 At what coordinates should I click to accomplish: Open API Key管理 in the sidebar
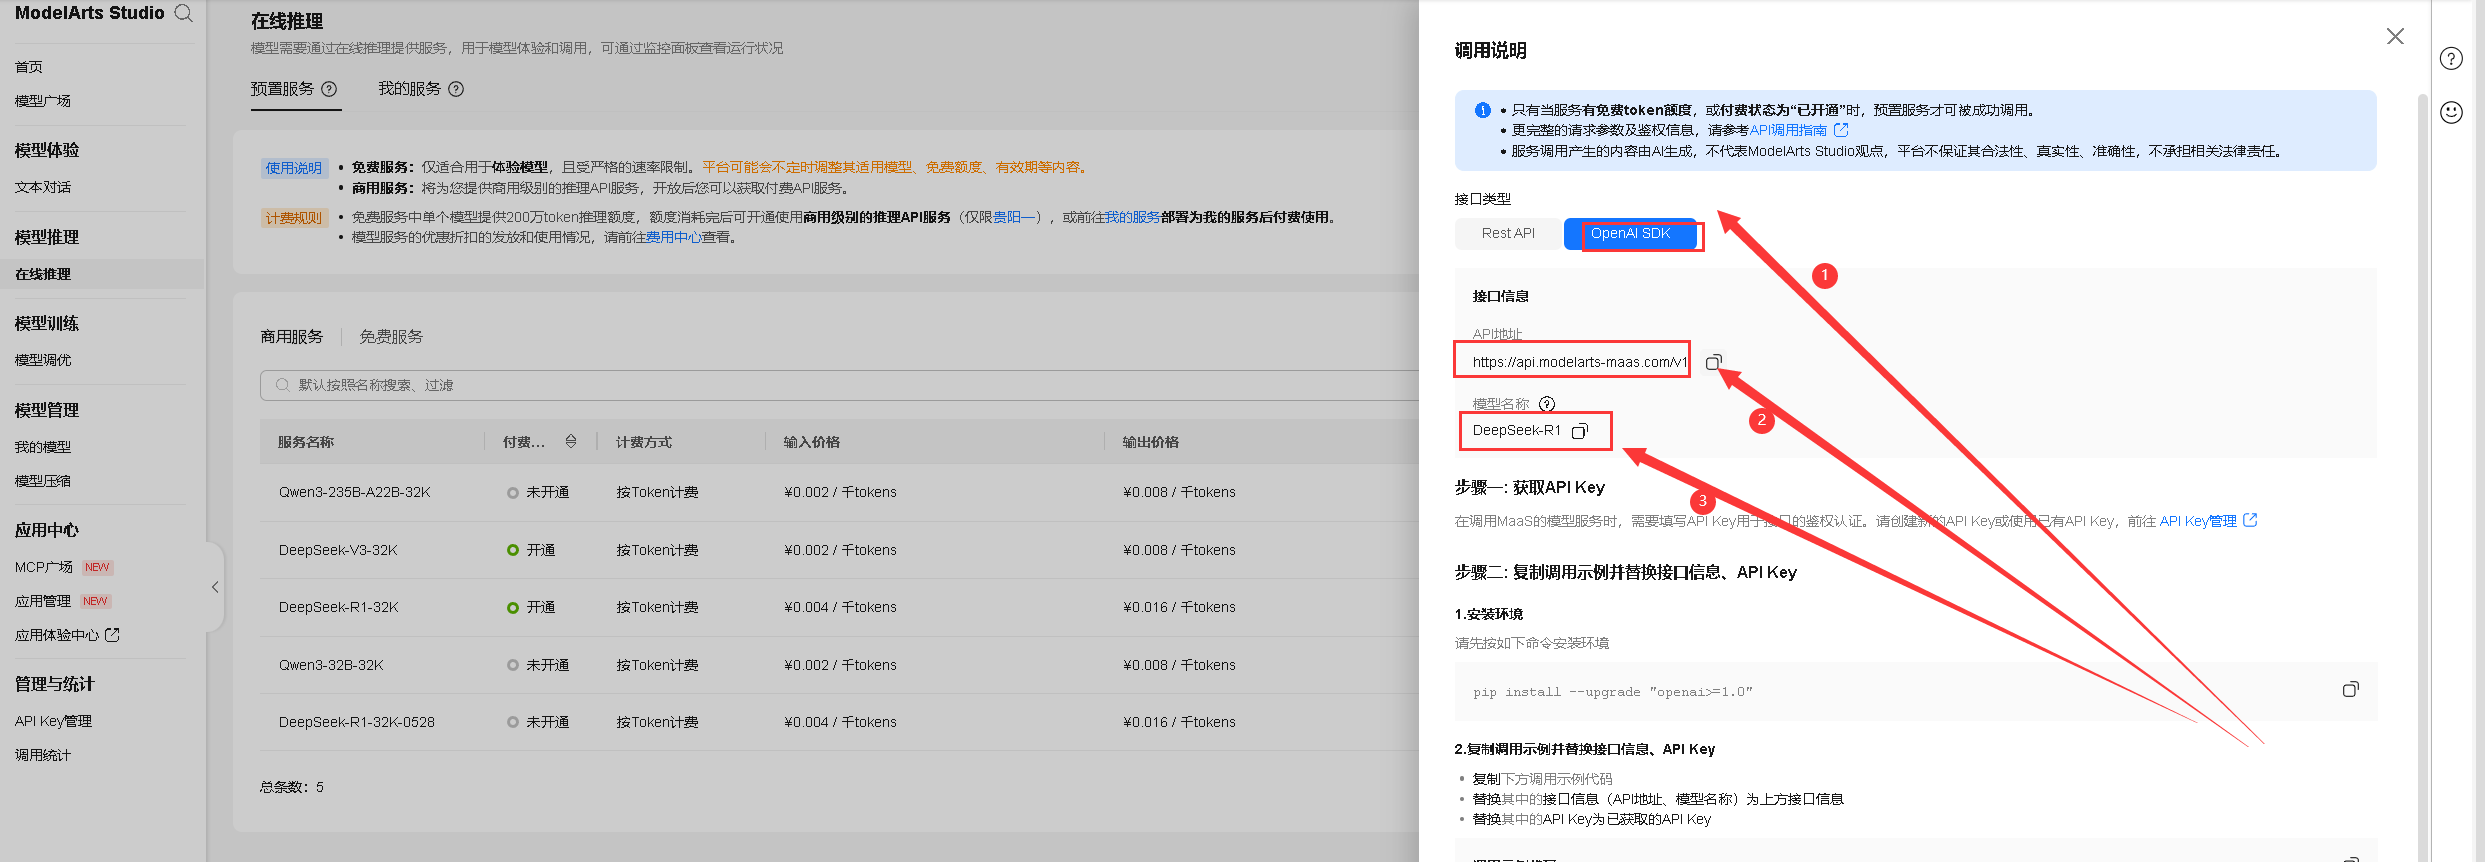pyautogui.click(x=53, y=721)
